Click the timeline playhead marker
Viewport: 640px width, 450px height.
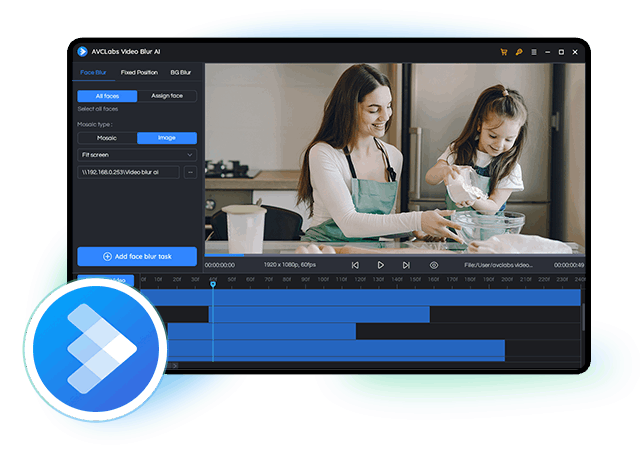[213, 284]
